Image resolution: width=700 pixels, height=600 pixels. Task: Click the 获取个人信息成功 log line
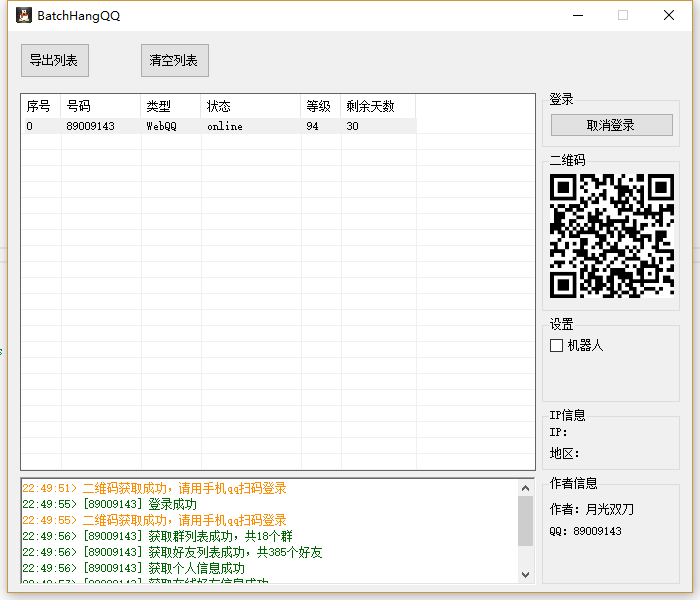click(133, 568)
